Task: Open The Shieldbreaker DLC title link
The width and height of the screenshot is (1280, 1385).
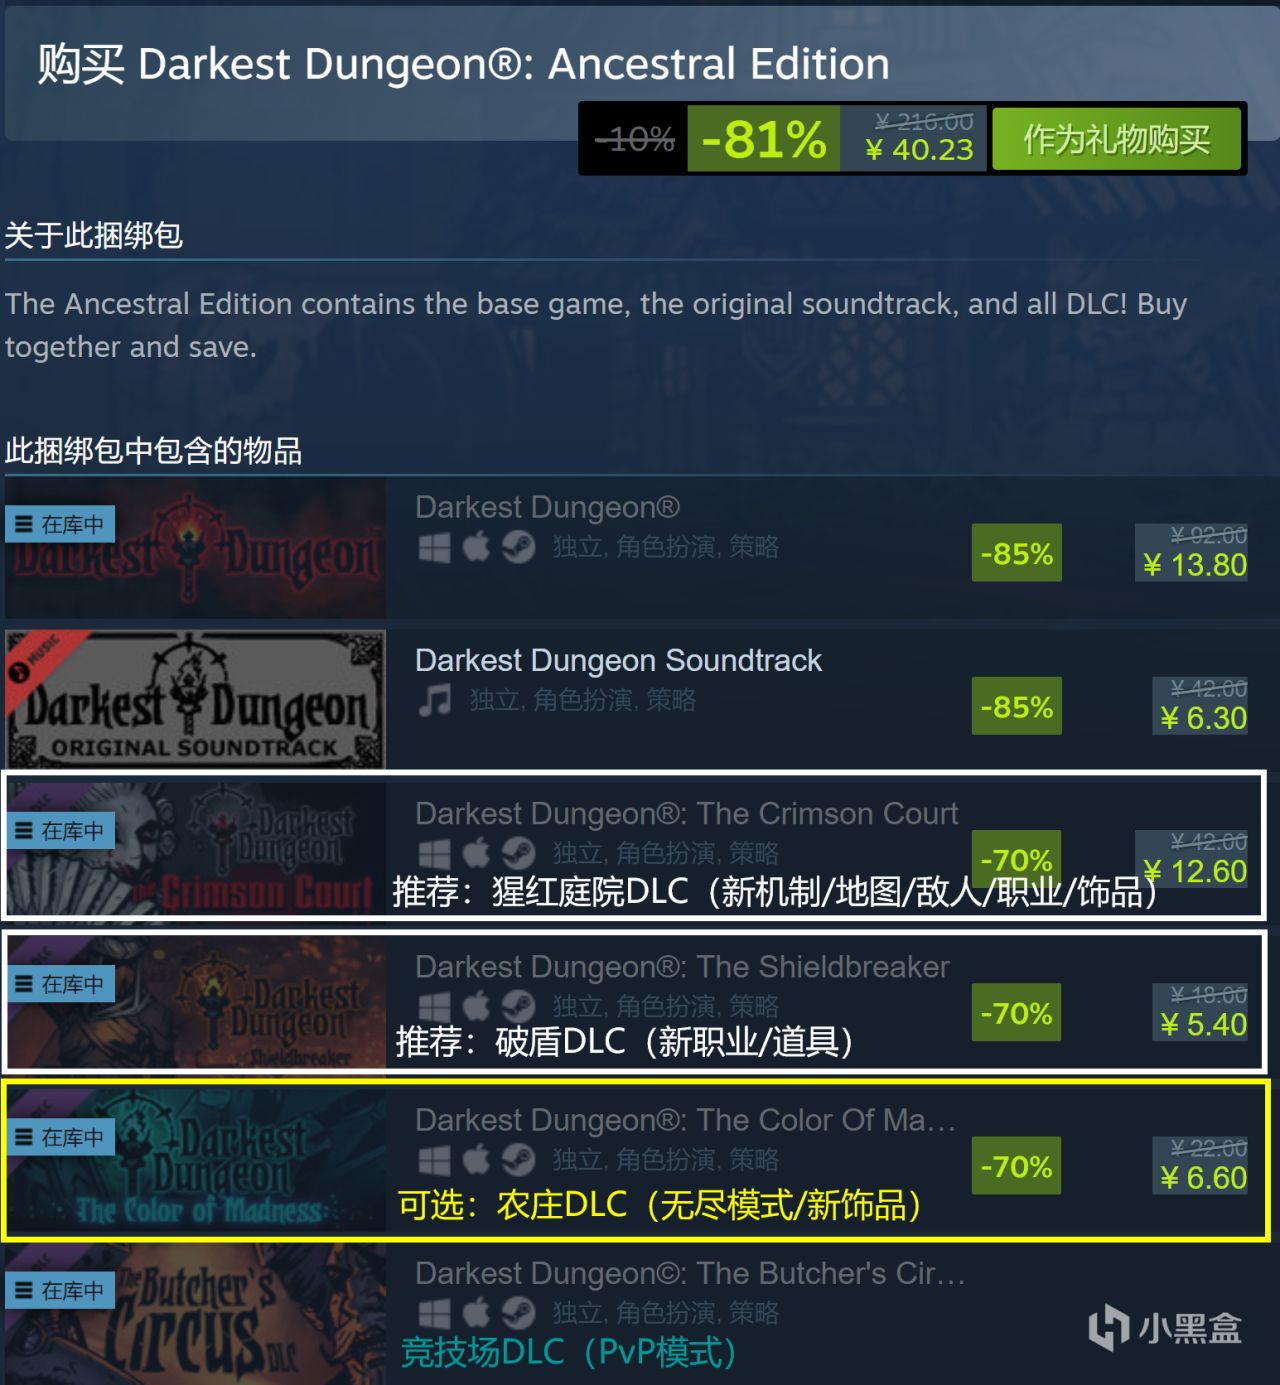Action: point(682,967)
